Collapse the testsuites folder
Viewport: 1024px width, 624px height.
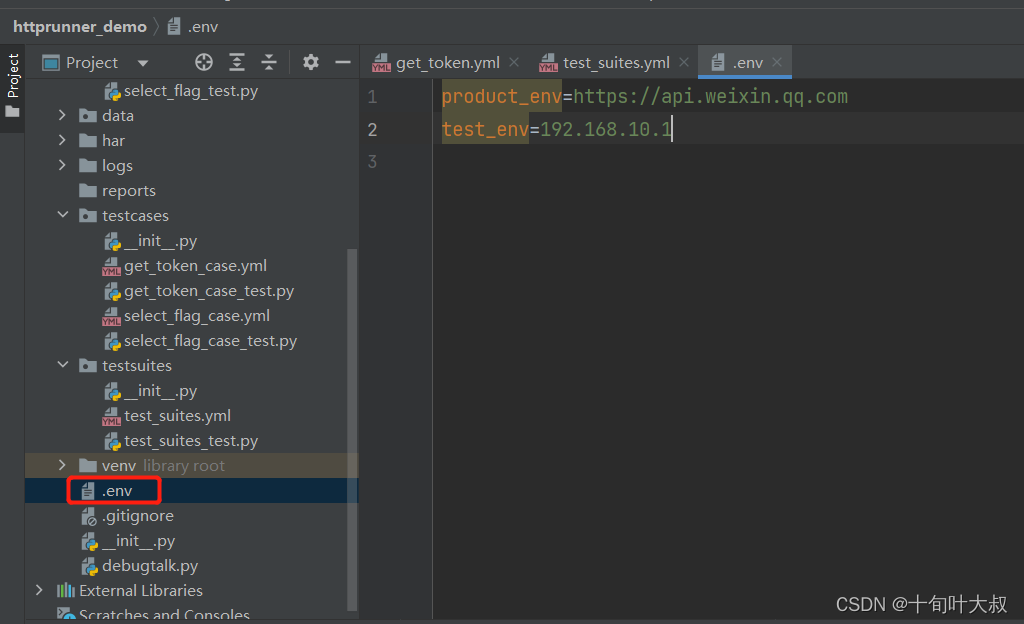pyautogui.click(x=63, y=365)
